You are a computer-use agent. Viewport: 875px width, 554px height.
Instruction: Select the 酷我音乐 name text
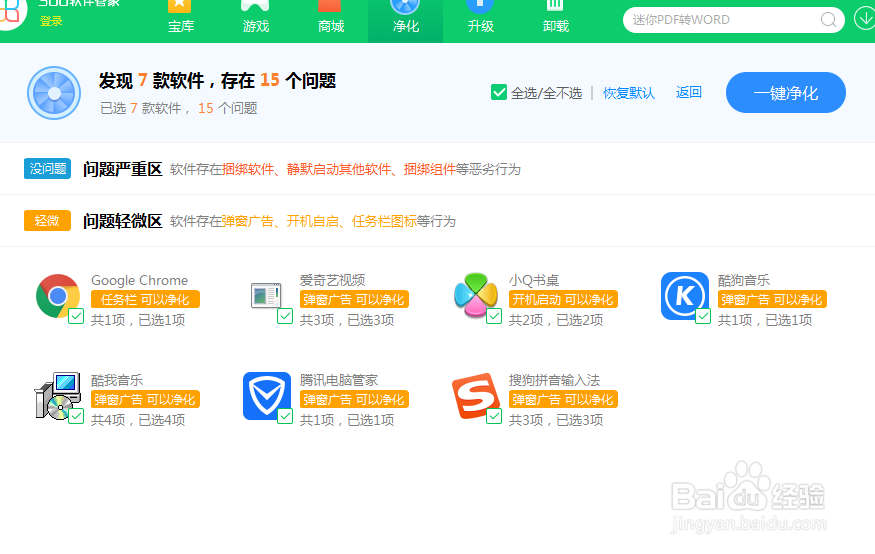117,380
